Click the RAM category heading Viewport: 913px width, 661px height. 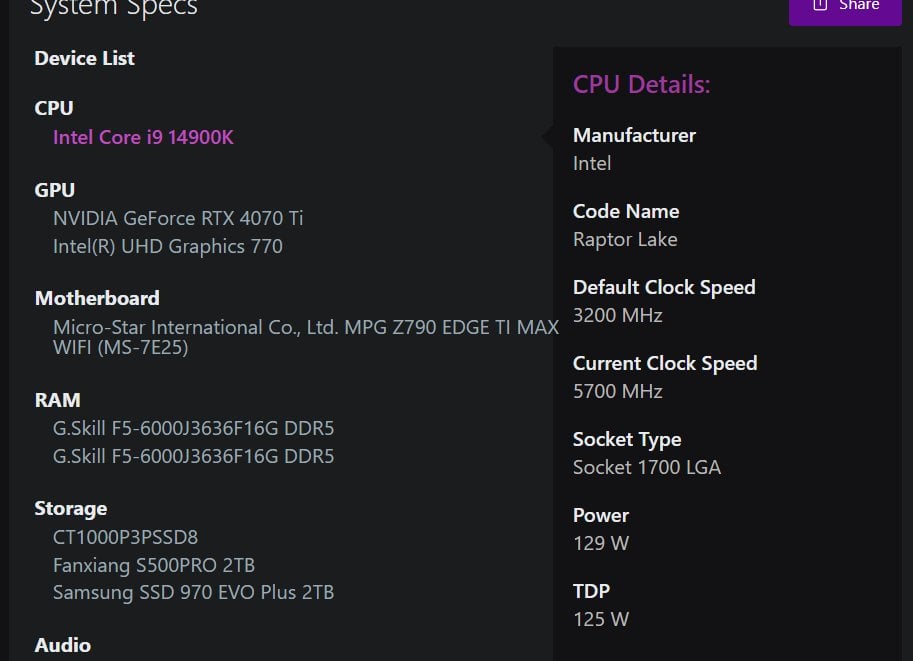tap(58, 400)
